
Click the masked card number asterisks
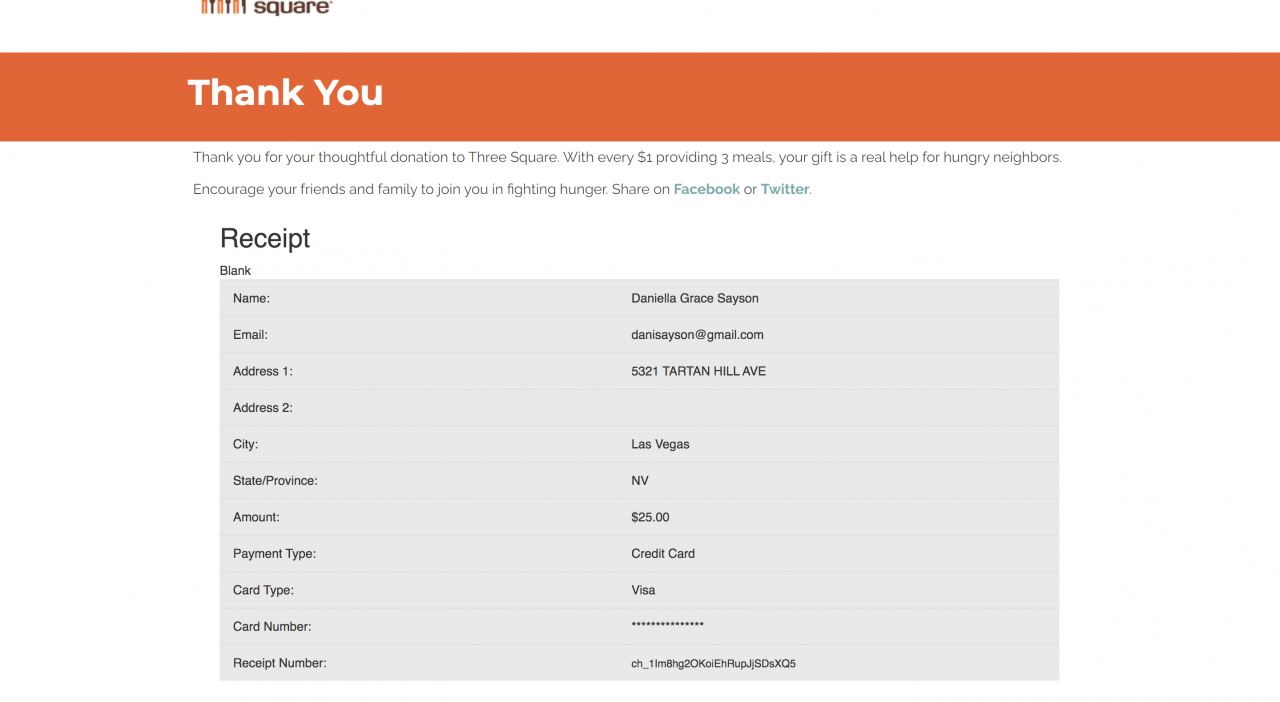[667, 626]
